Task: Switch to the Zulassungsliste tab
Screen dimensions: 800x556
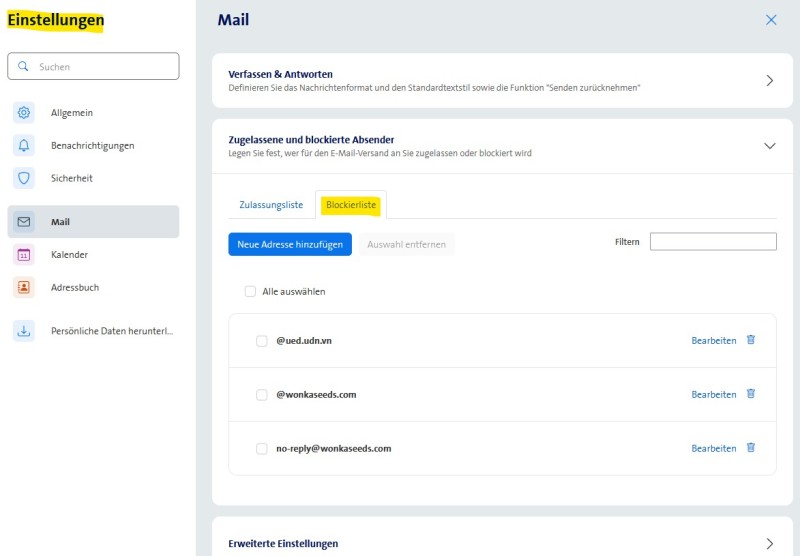Action: pyautogui.click(x=271, y=205)
